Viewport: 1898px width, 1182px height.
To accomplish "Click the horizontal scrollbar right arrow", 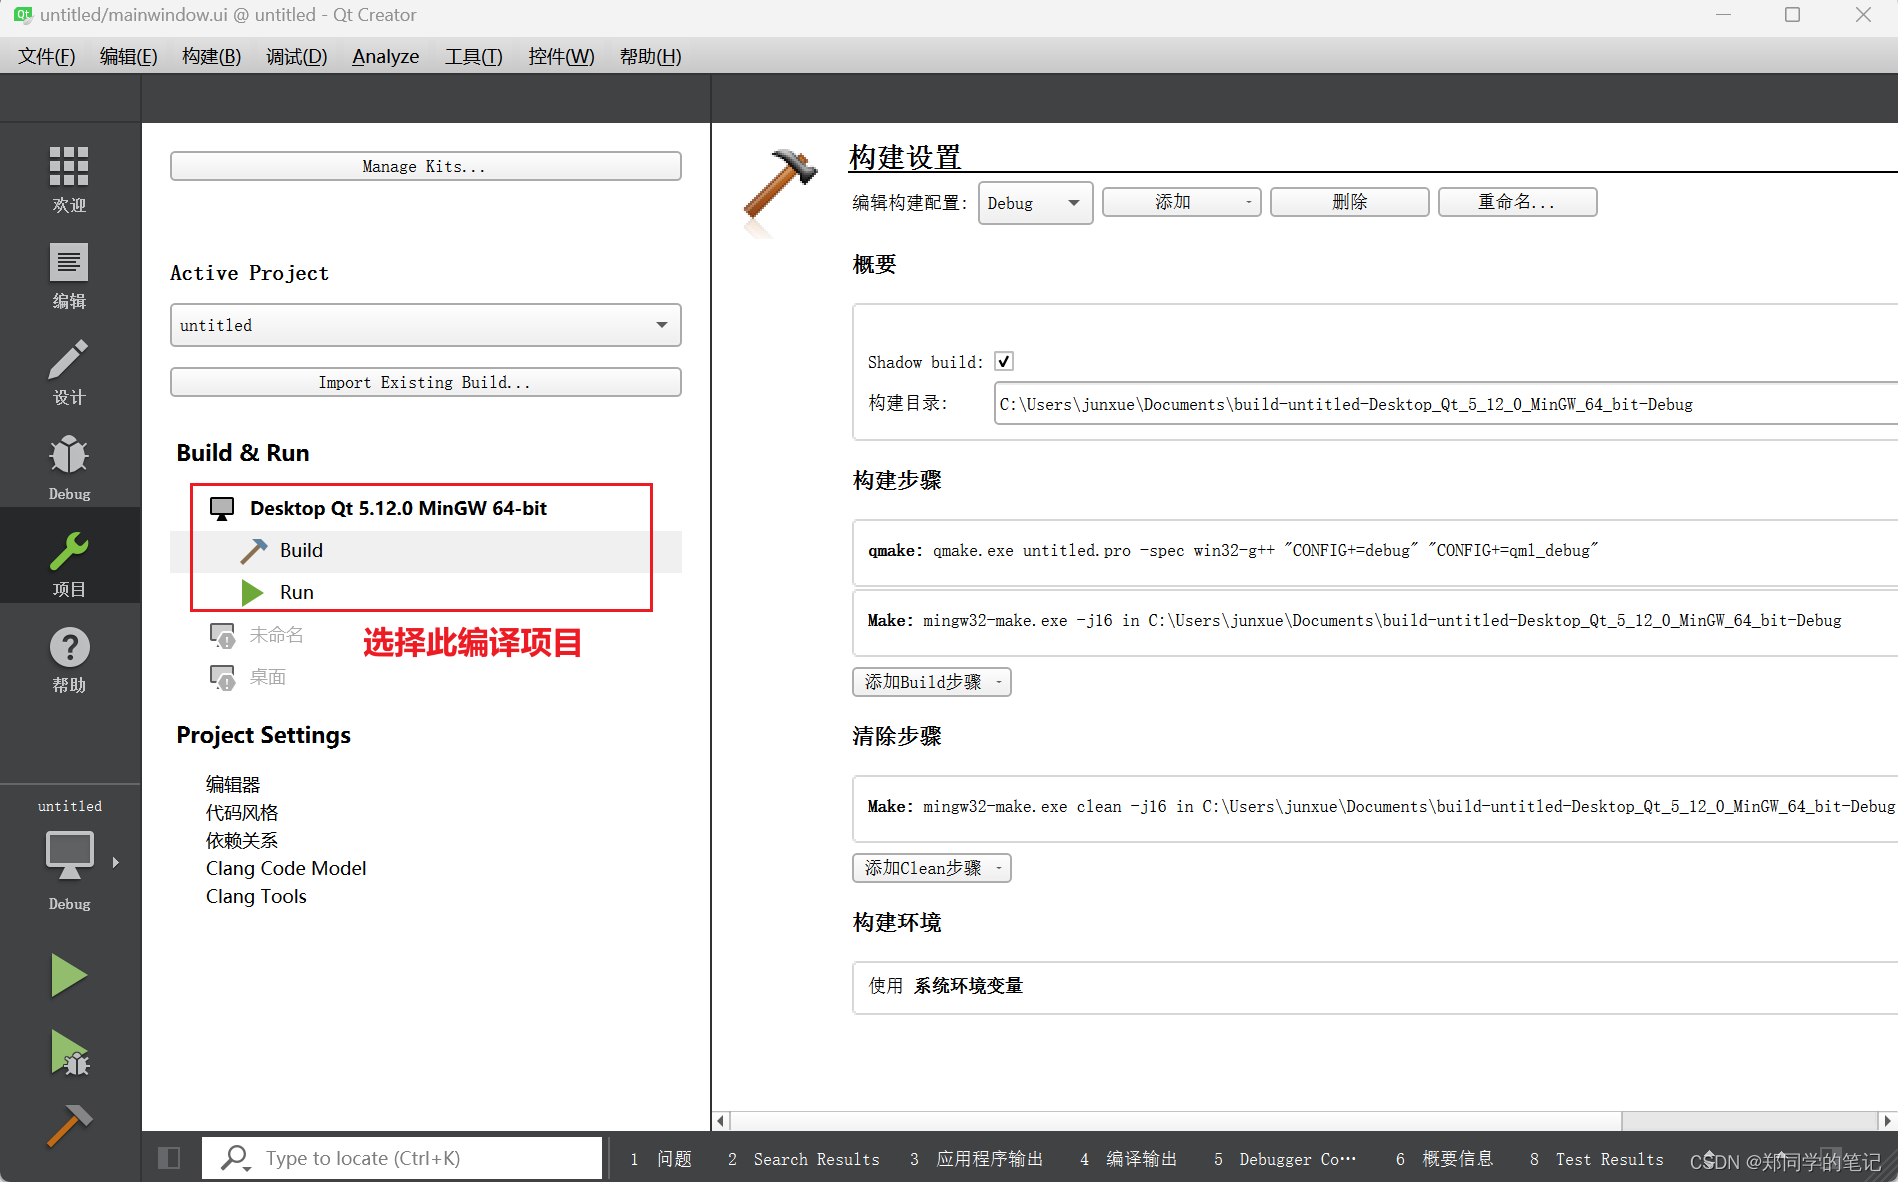I will click(1887, 1121).
